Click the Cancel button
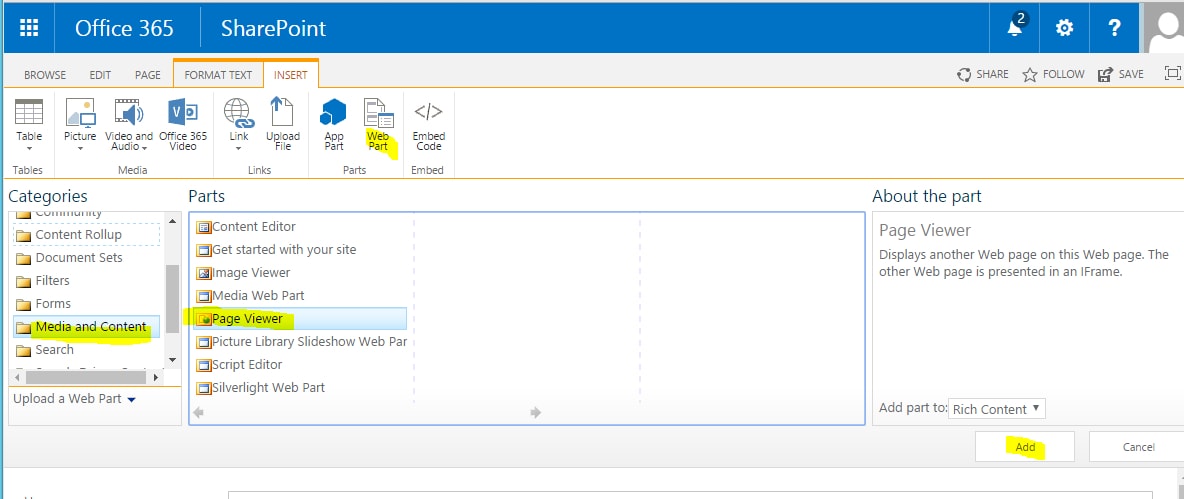Viewport: 1184px width, 499px height. (x=1137, y=447)
